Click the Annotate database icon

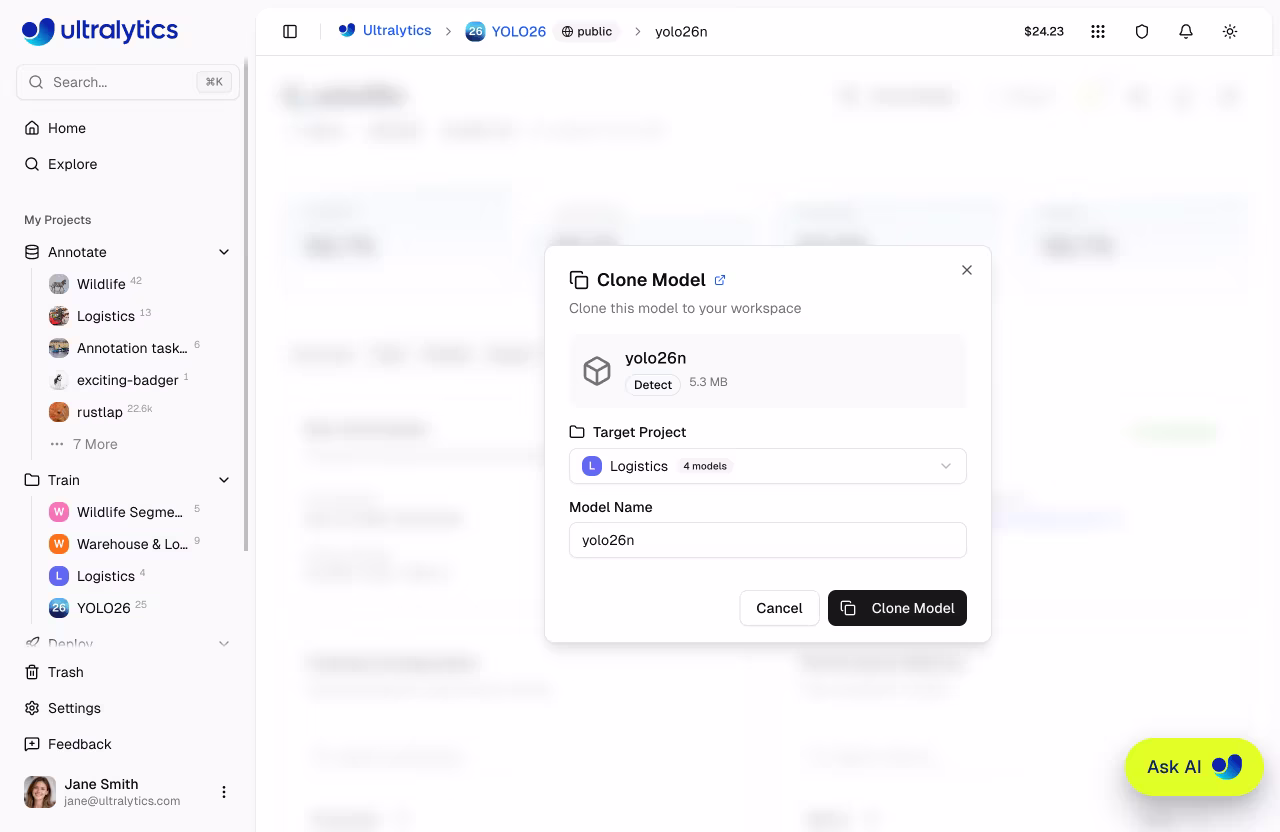click(x=32, y=252)
